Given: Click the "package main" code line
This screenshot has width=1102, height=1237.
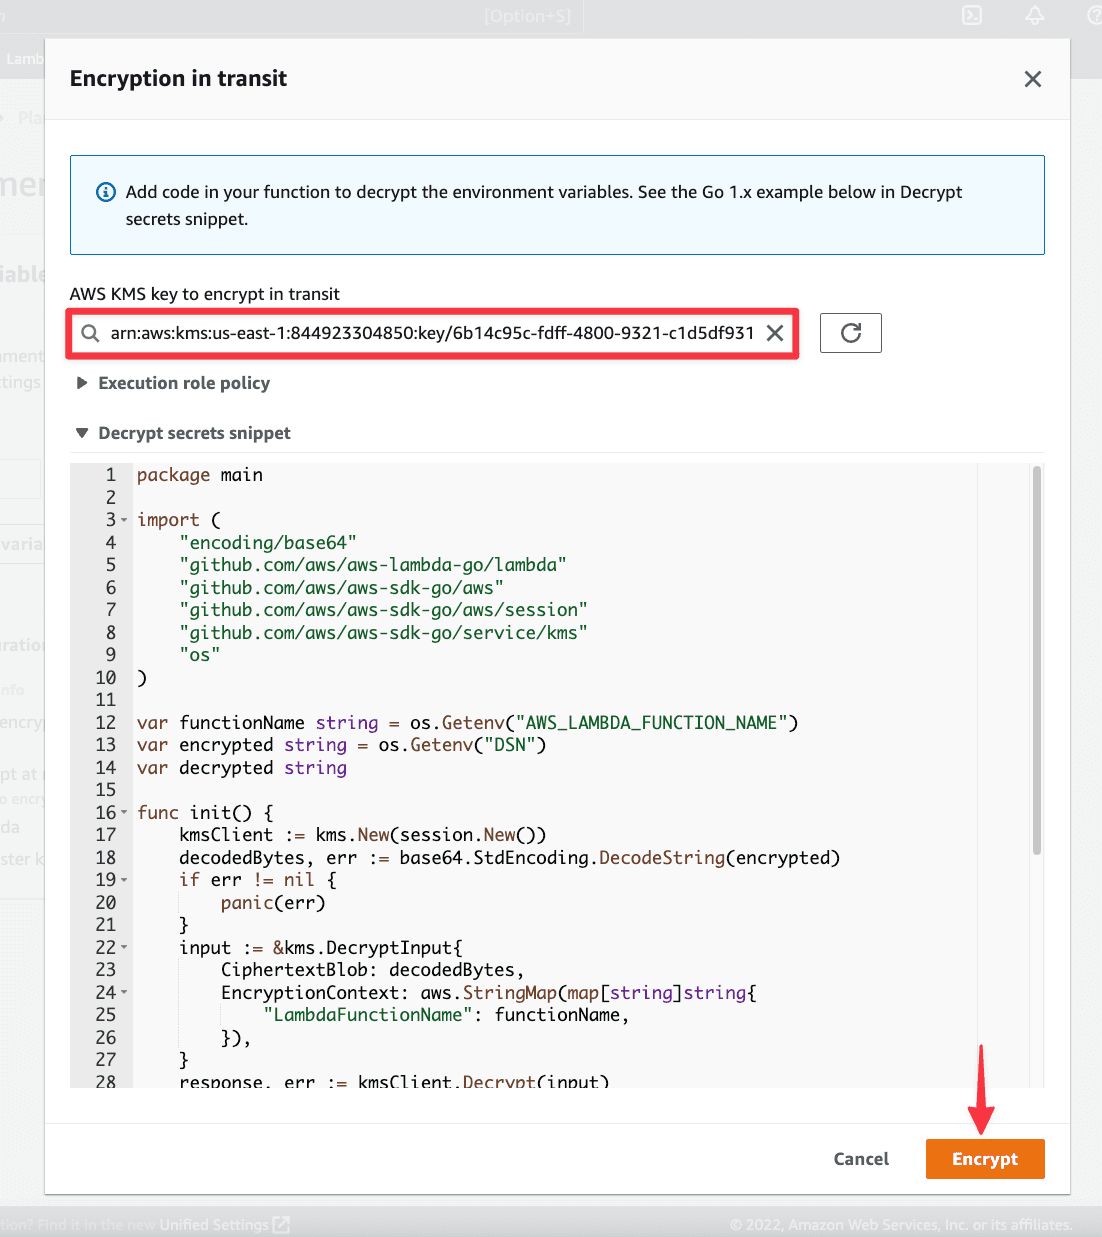Looking at the screenshot, I should click(200, 475).
